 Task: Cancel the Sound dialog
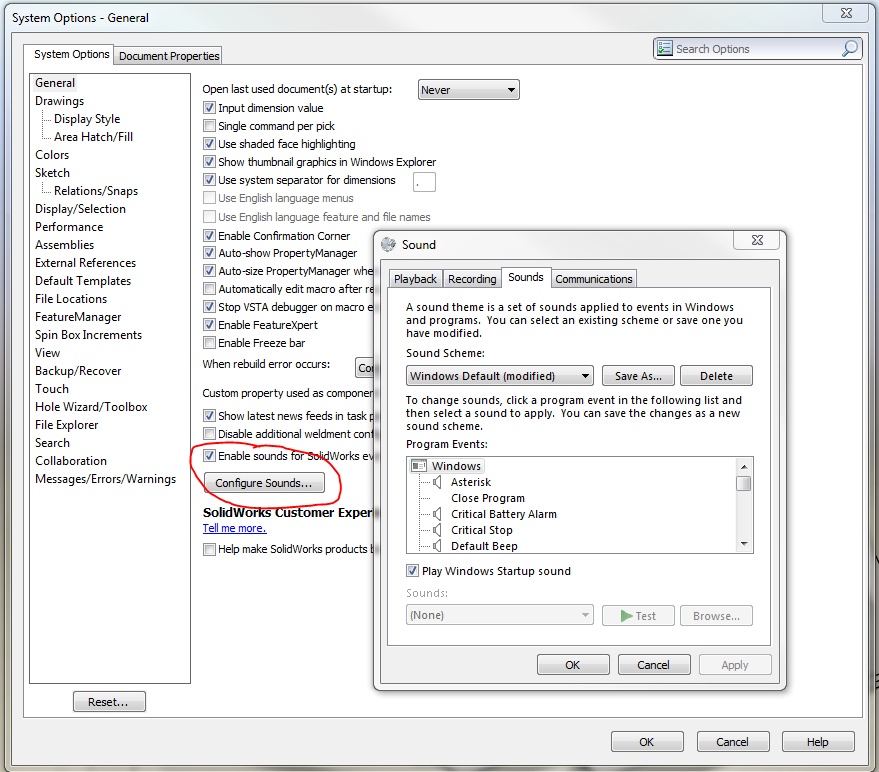point(654,665)
